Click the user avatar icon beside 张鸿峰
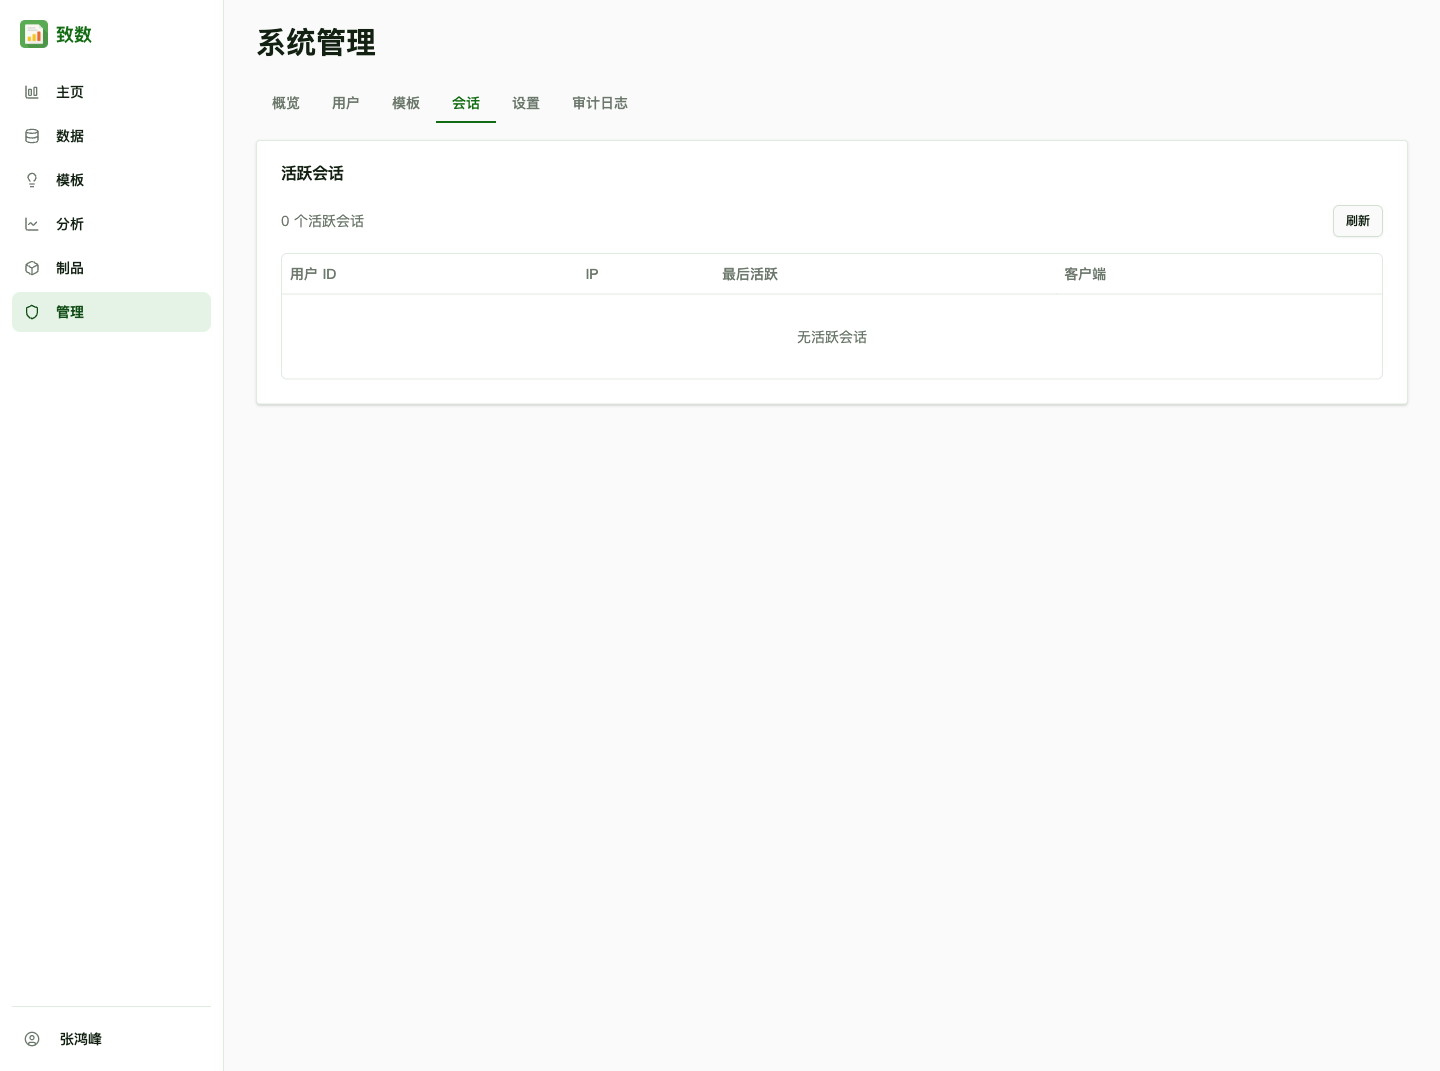 coord(32,1039)
